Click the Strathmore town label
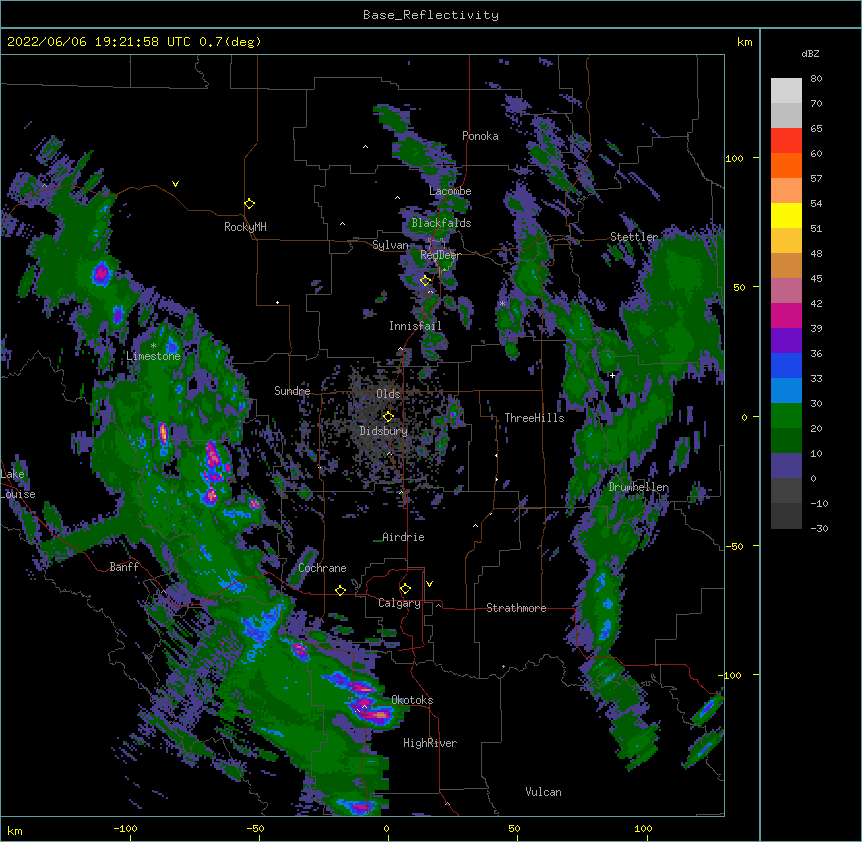Screen dimensions: 862x842 [x=516, y=608]
